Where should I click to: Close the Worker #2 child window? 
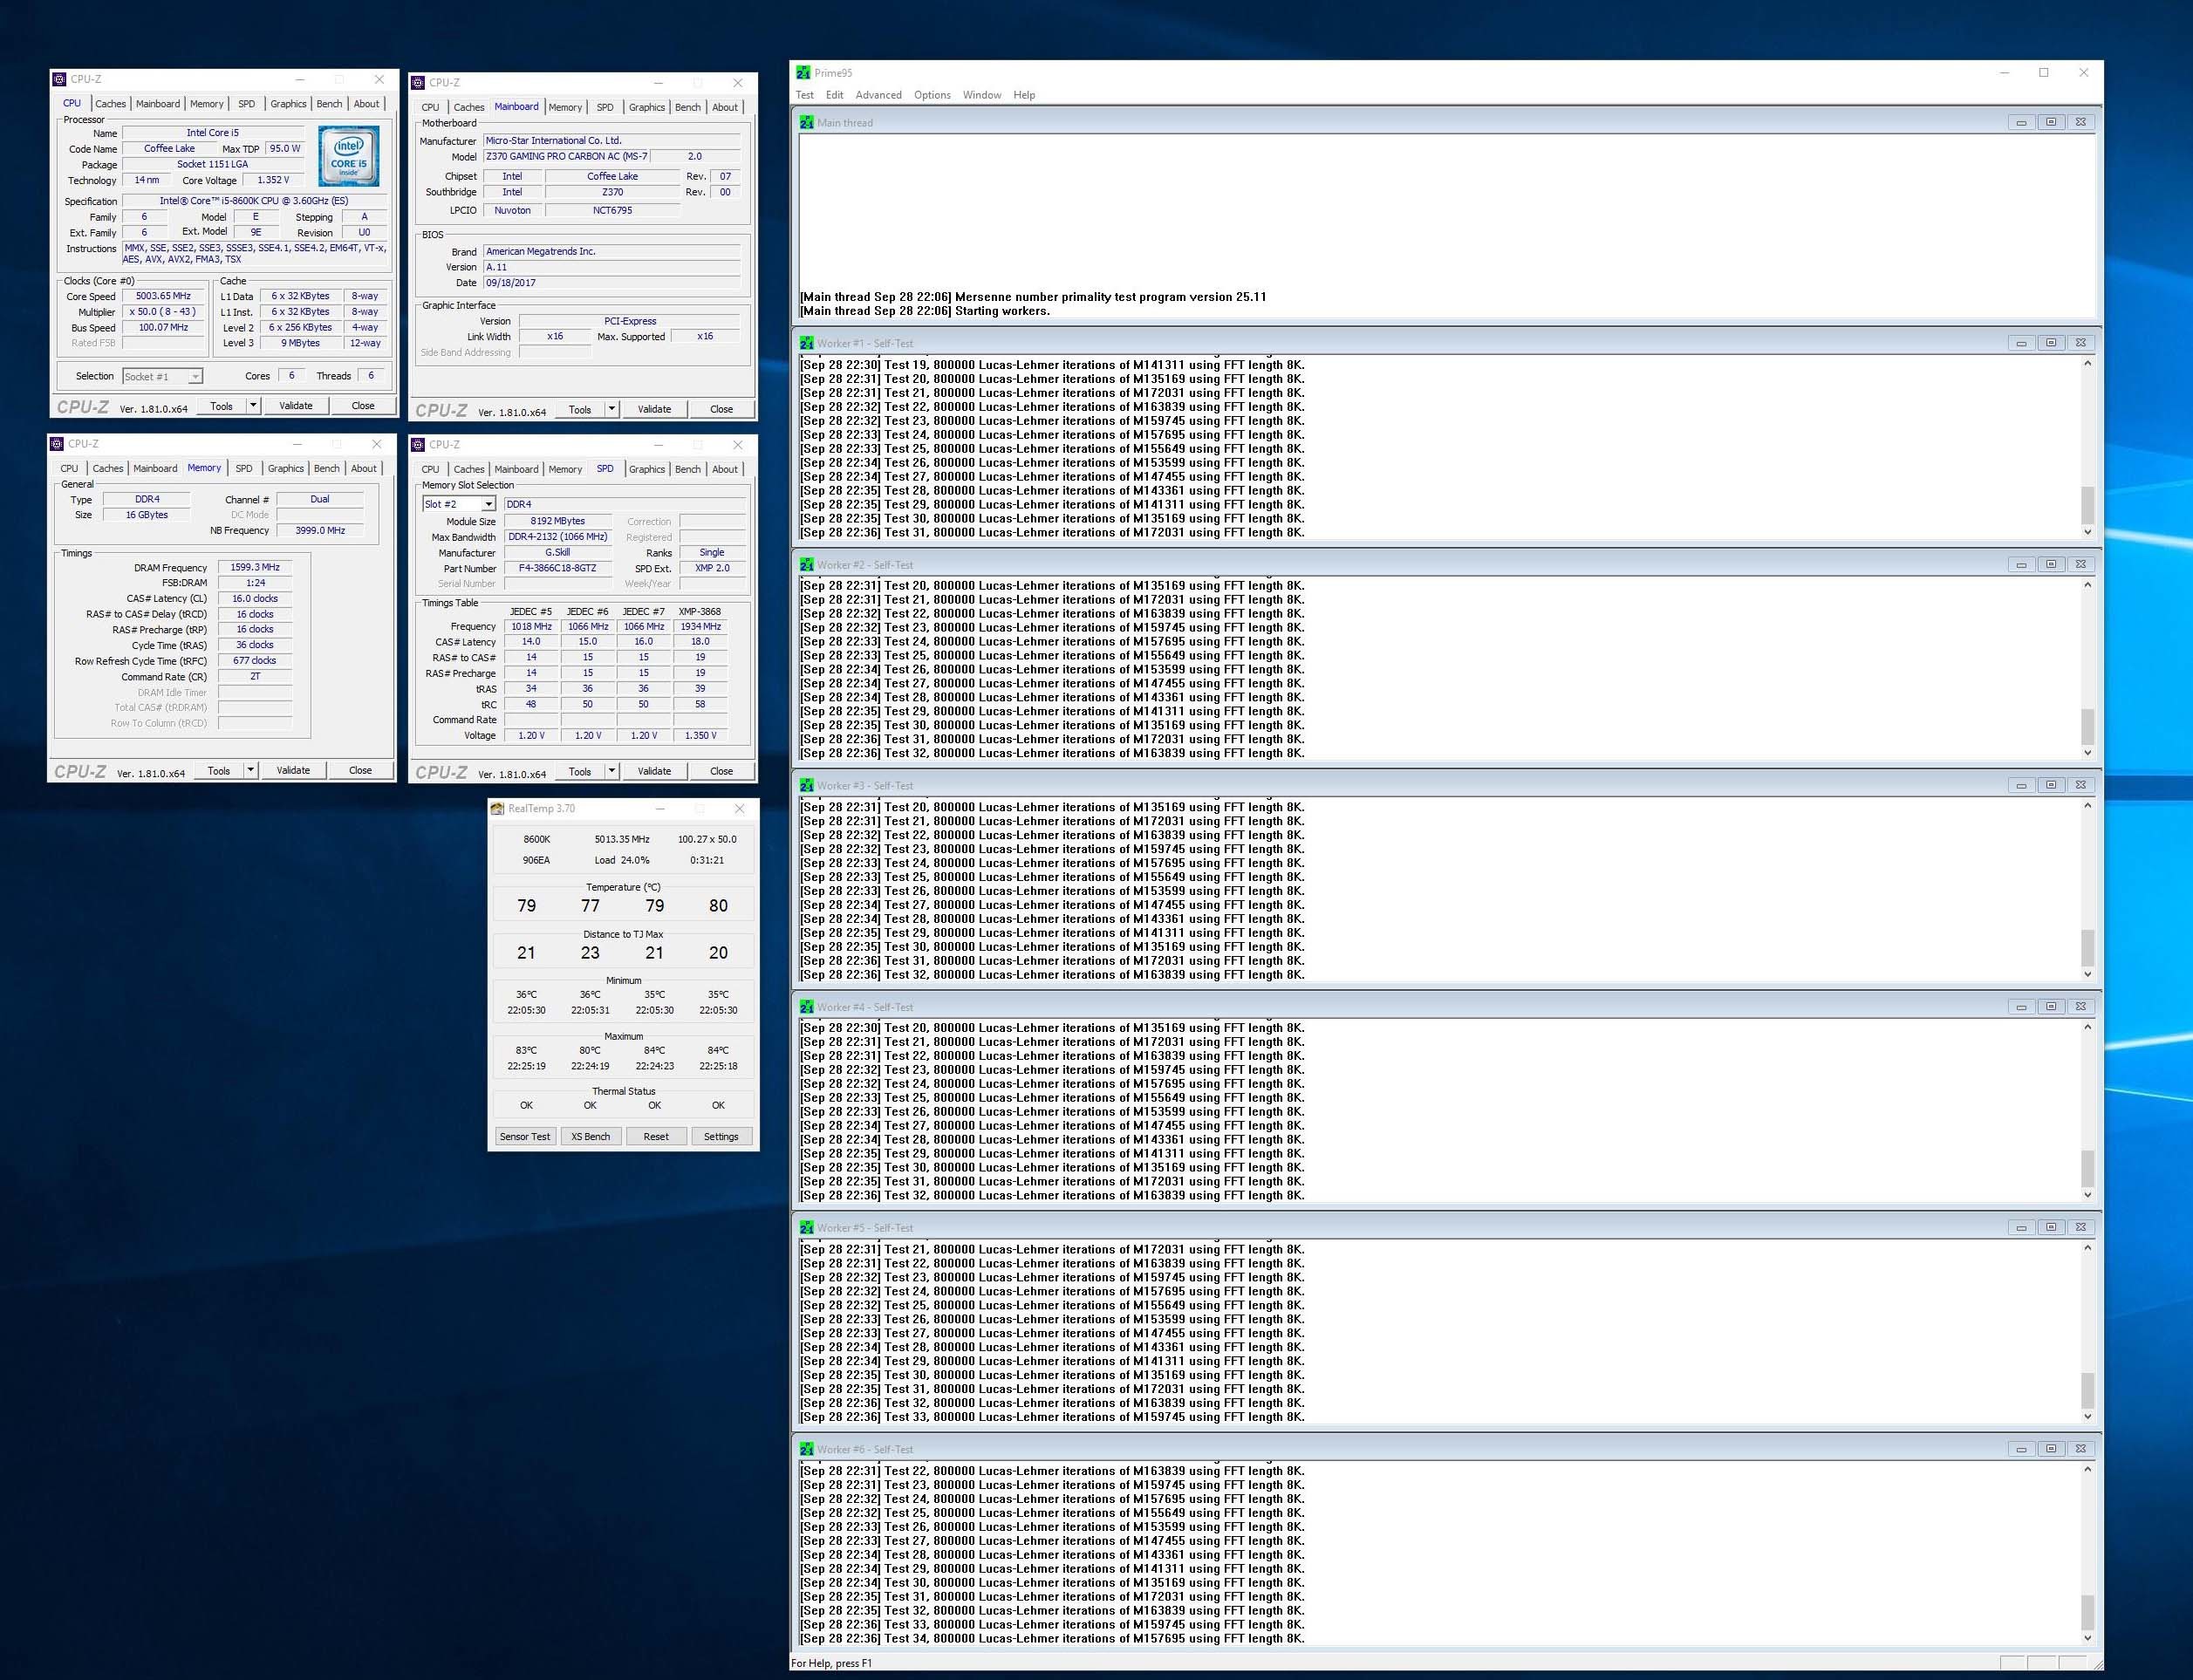2081,565
